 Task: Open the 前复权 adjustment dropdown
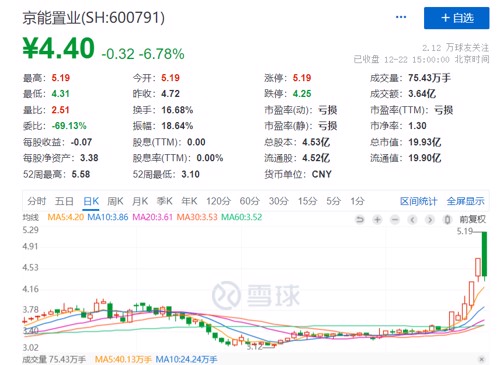click(473, 219)
